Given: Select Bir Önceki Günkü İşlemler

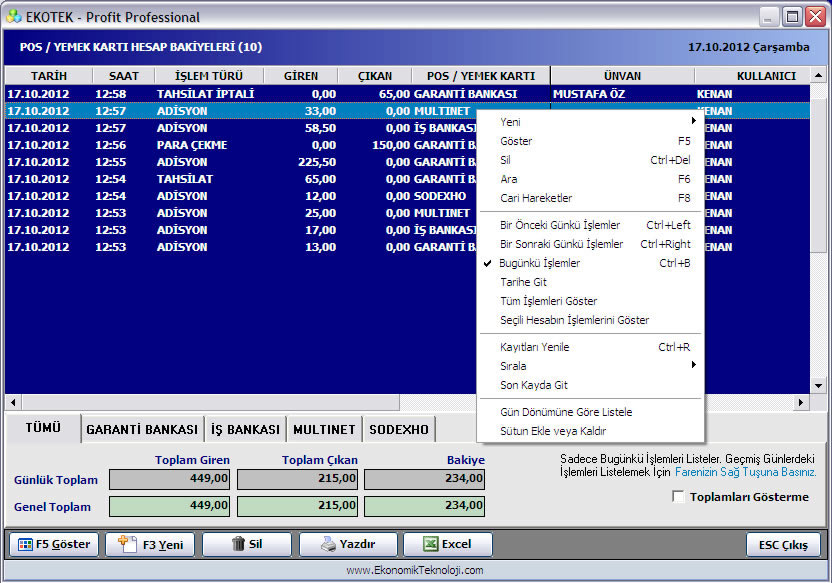Looking at the screenshot, I should (x=592, y=225).
